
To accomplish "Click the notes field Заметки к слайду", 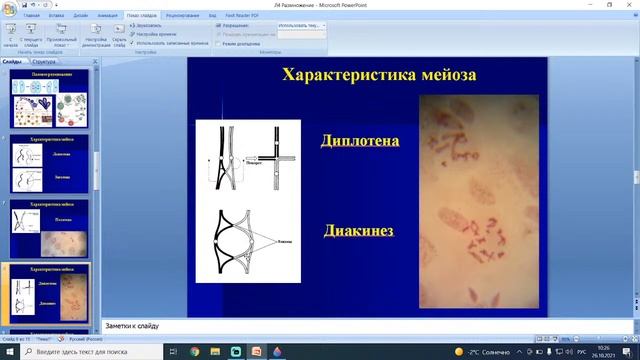I will point(367,326).
